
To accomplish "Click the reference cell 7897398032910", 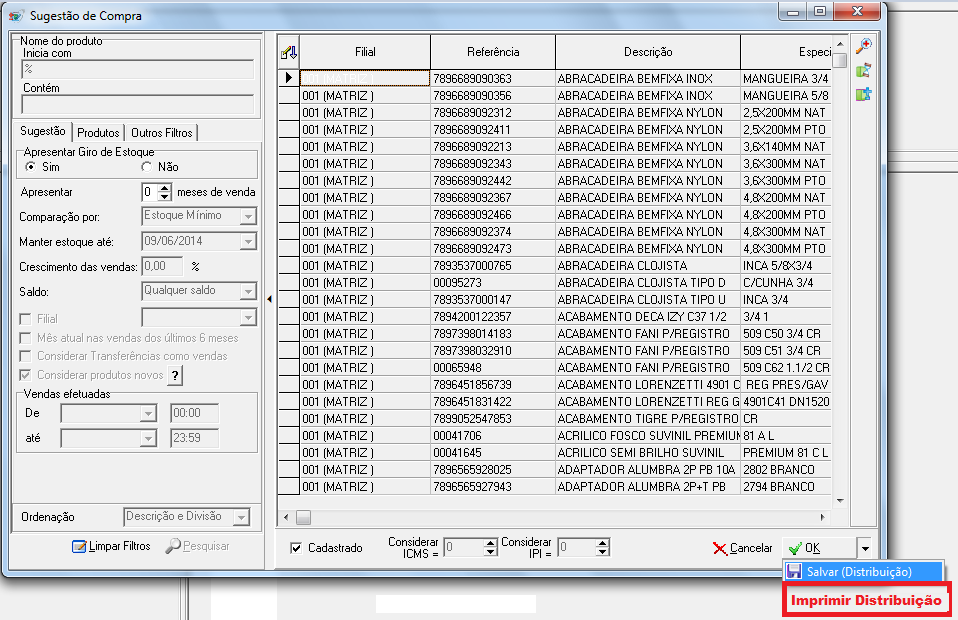I will [492, 351].
